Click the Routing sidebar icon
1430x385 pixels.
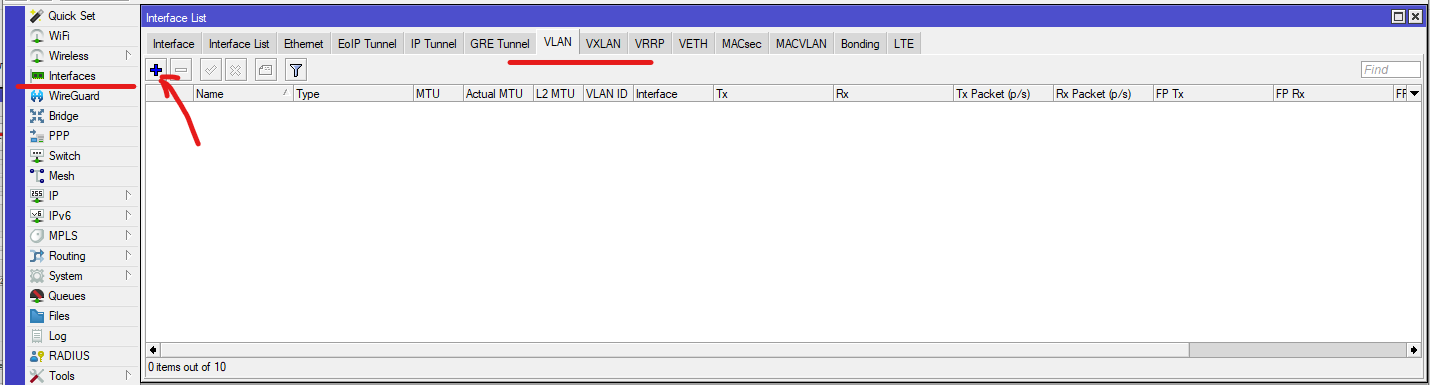tap(37, 256)
